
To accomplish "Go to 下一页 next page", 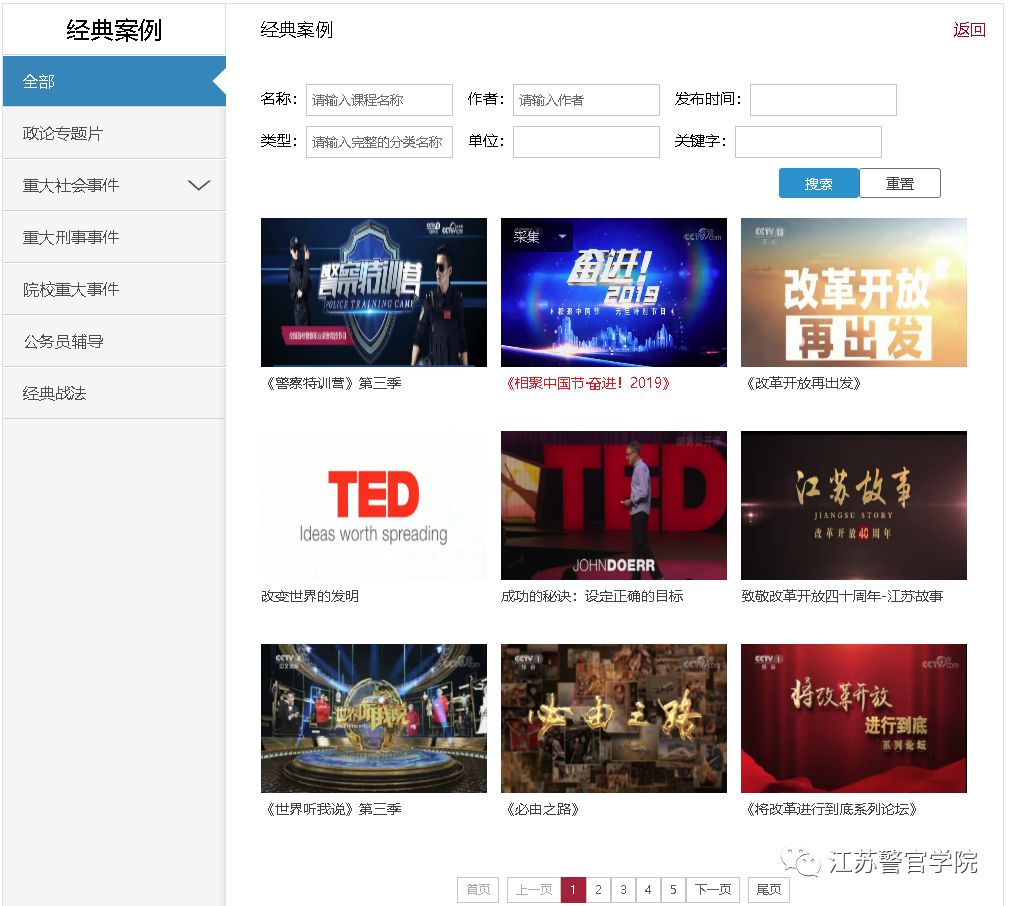I will coord(713,890).
